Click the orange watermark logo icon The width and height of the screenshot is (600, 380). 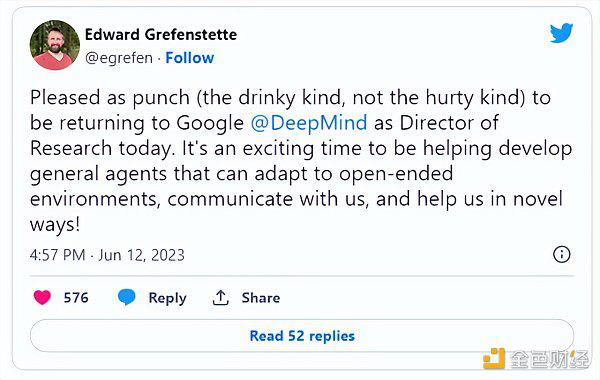pos(494,359)
